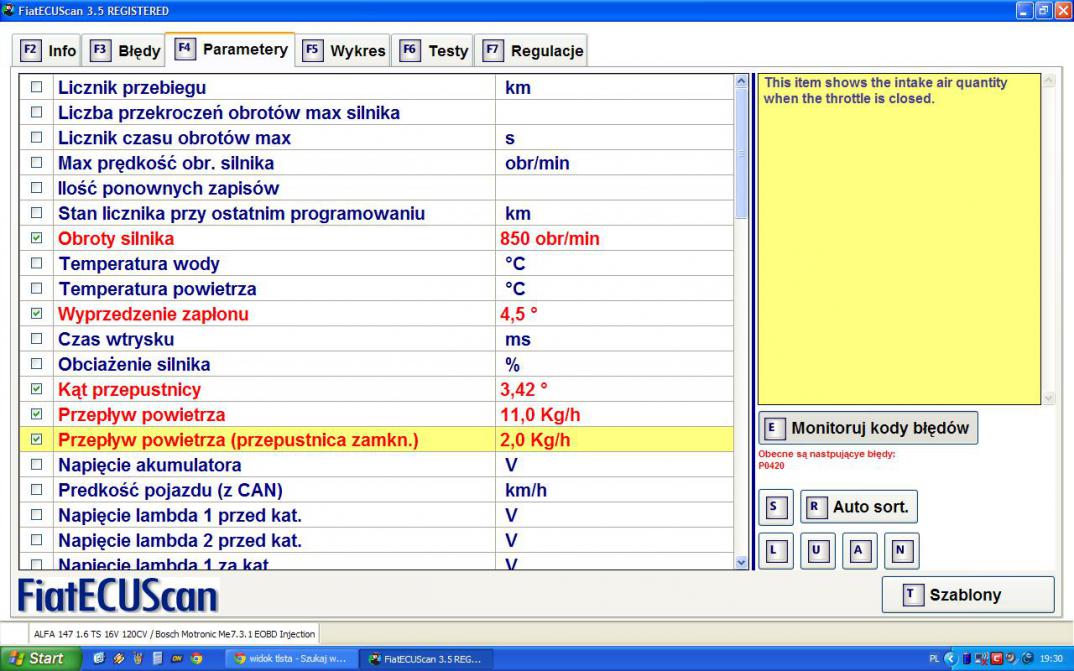Click the N key button

[901, 550]
